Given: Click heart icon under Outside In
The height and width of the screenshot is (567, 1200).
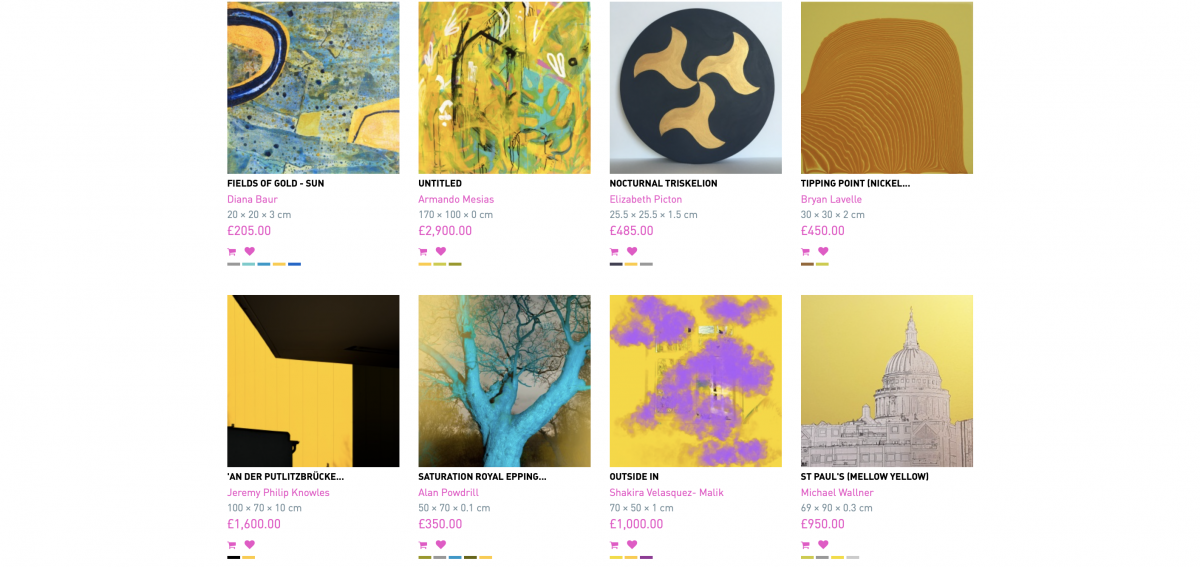Looking at the screenshot, I should coord(632,544).
